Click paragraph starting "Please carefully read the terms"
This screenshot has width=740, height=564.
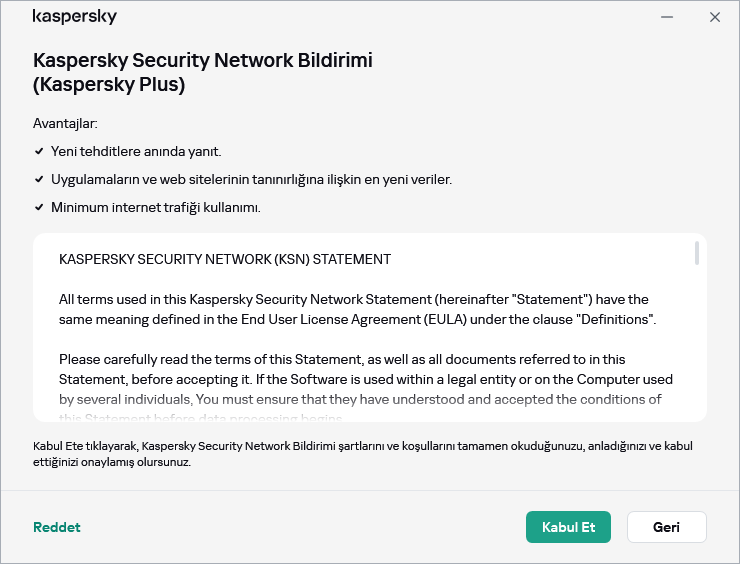(x=365, y=379)
